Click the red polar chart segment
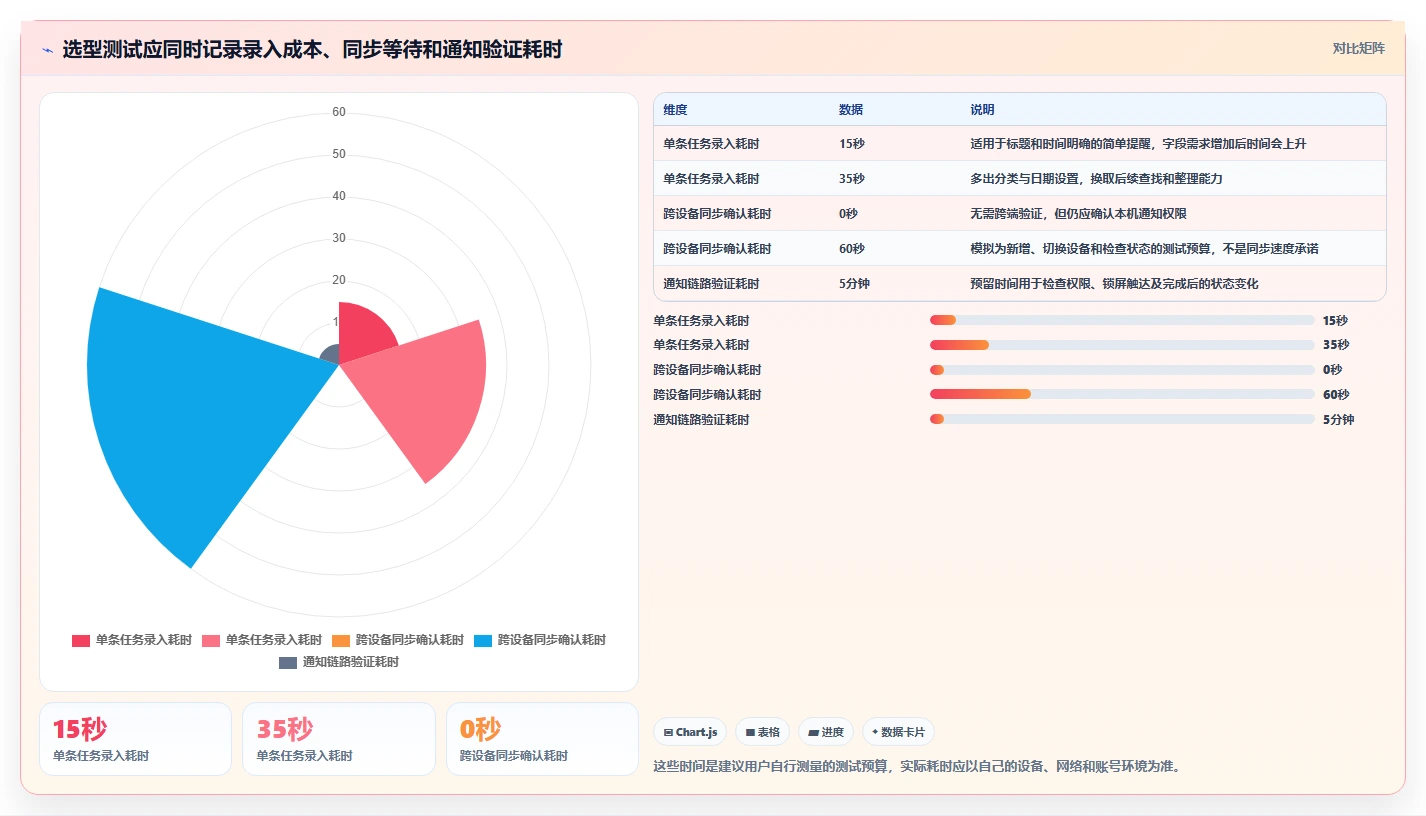1426x816 pixels. click(365, 333)
